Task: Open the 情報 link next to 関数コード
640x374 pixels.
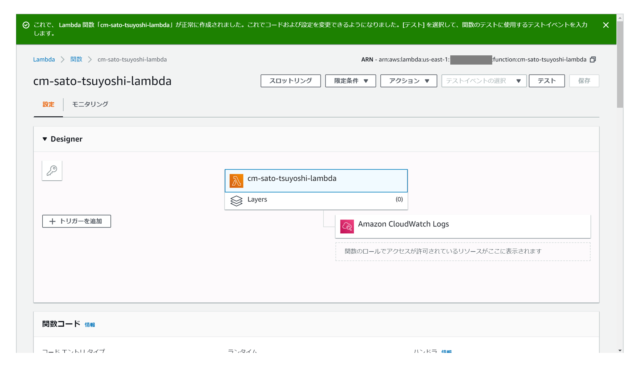Action: tap(90, 325)
